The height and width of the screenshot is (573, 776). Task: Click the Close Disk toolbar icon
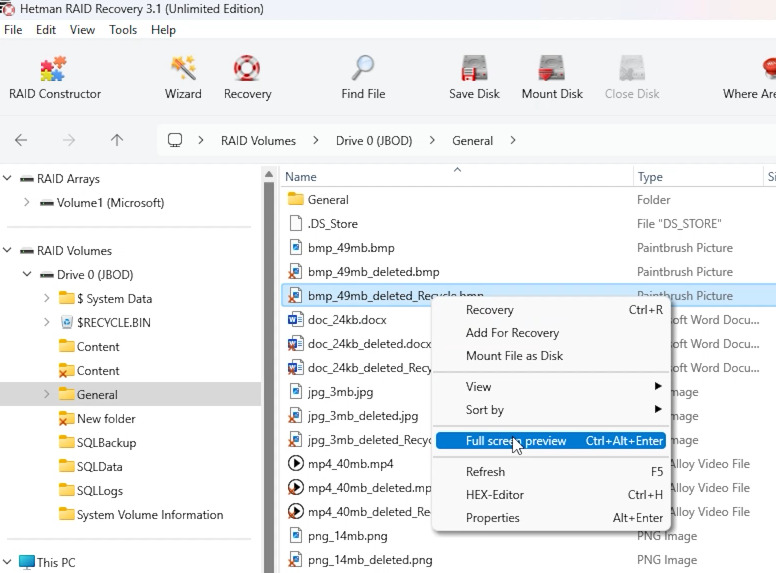pyautogui.click(x=632, y=69)
